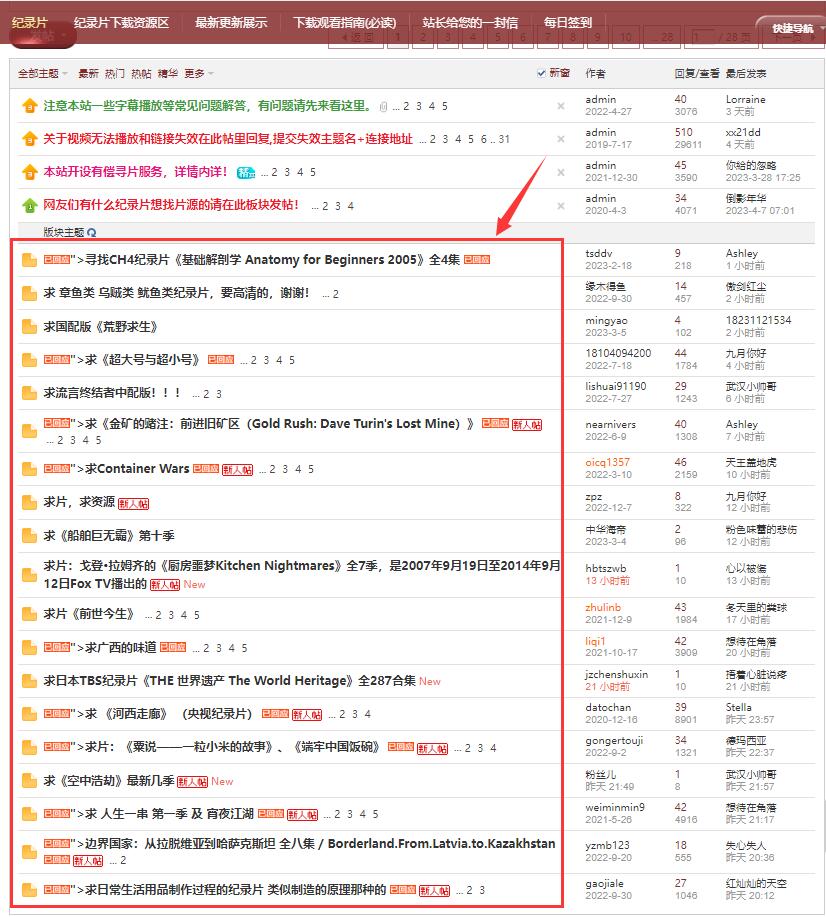Open the author profile link mingyao
The width and height of the screenshot is (826, 917).
click(x=606, y=320)
